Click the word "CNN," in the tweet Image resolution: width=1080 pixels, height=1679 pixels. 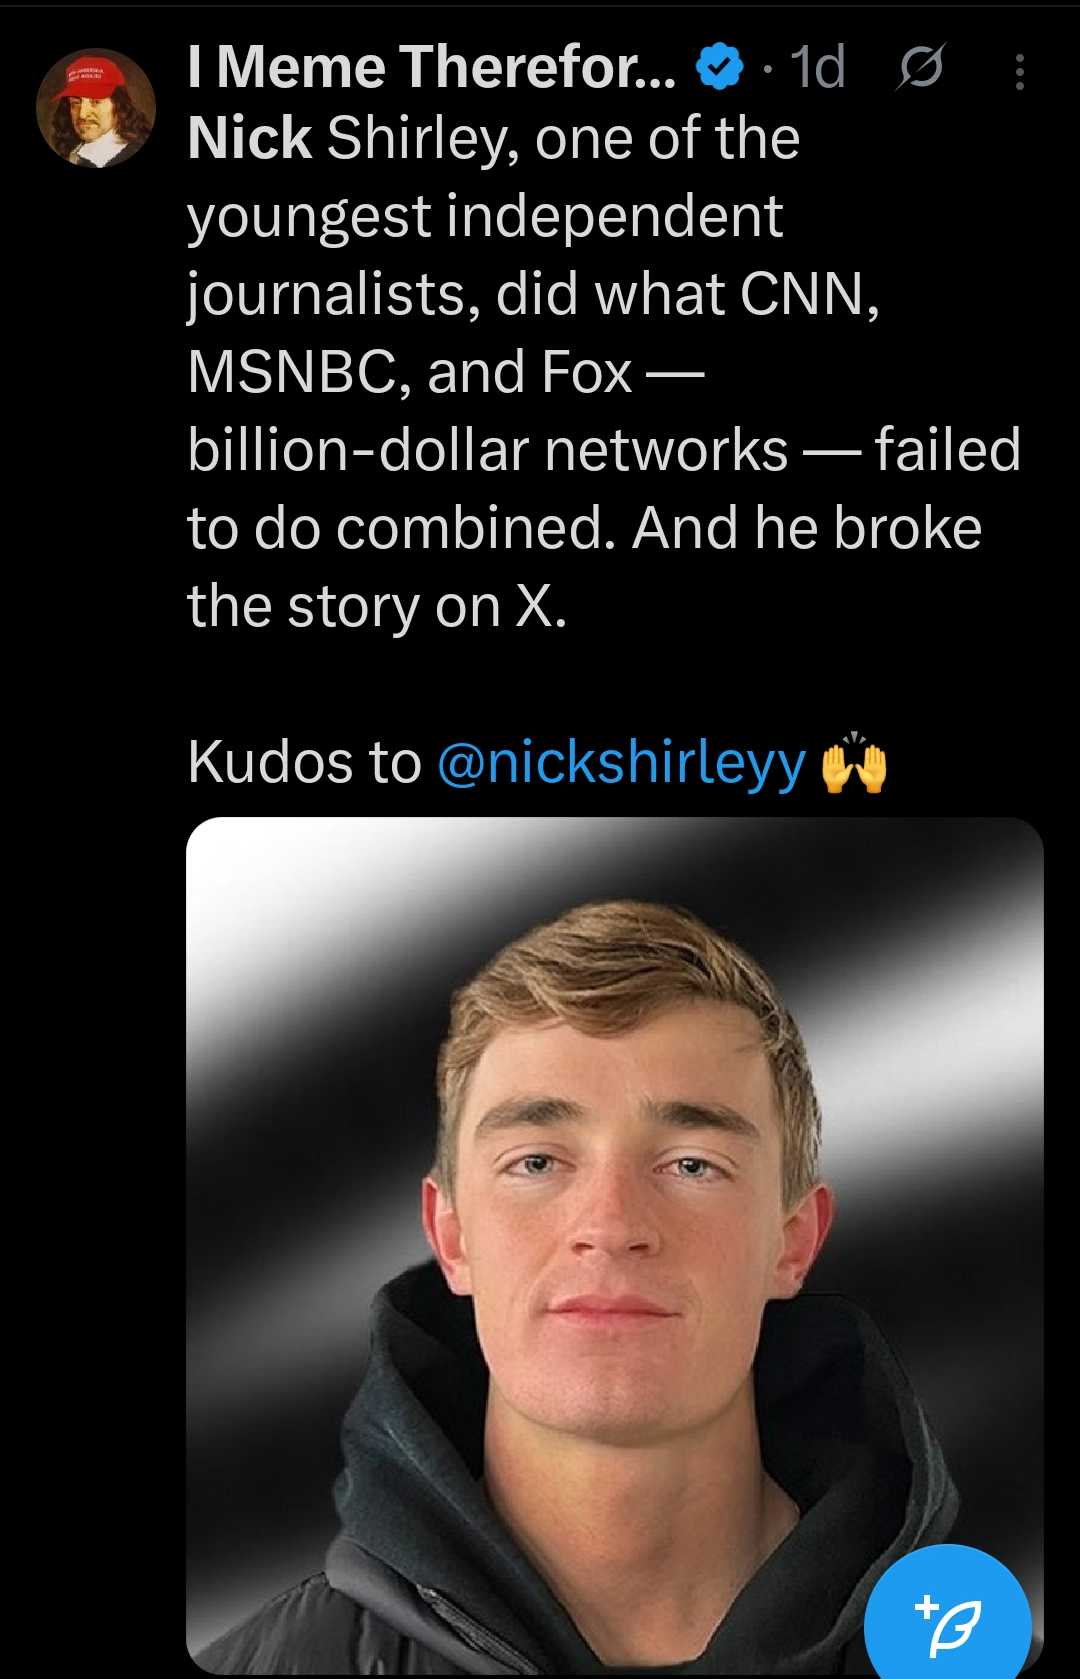point(810,294)
